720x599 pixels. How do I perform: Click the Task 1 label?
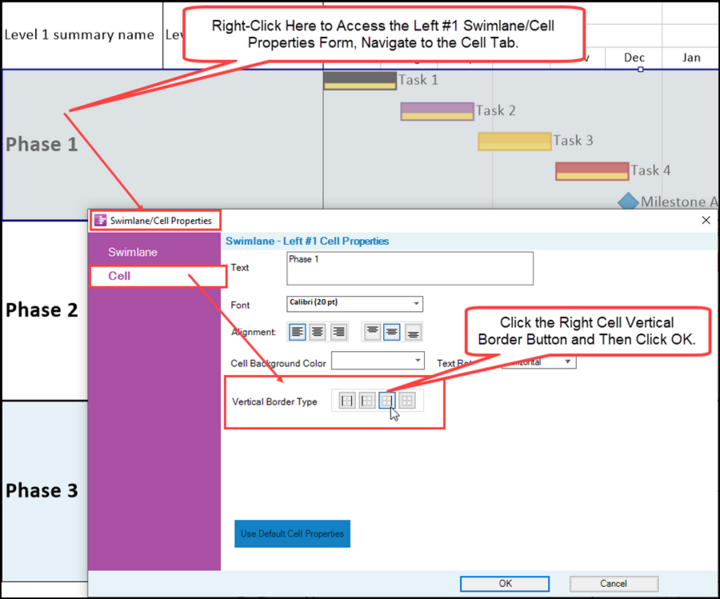(x=418, y=80)
